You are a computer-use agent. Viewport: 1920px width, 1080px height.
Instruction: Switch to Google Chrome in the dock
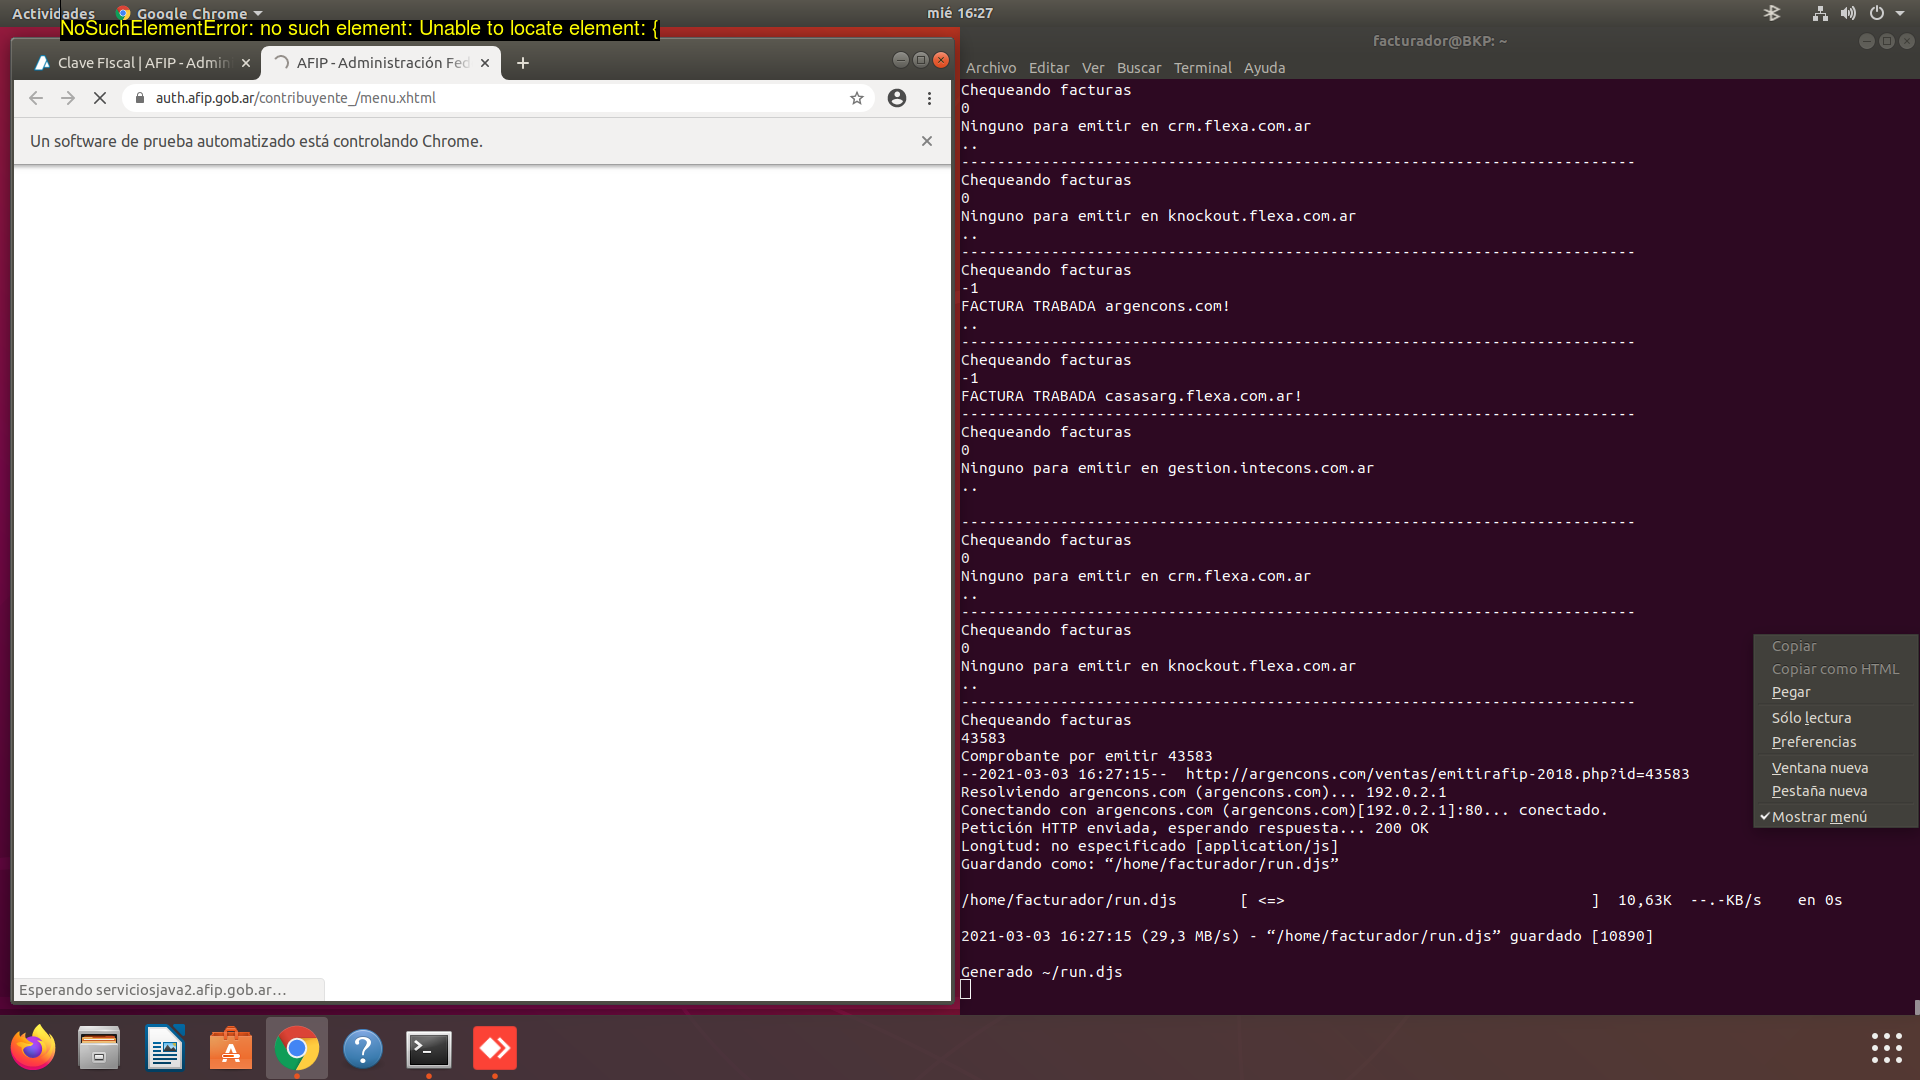click(x=297, y=1048)
